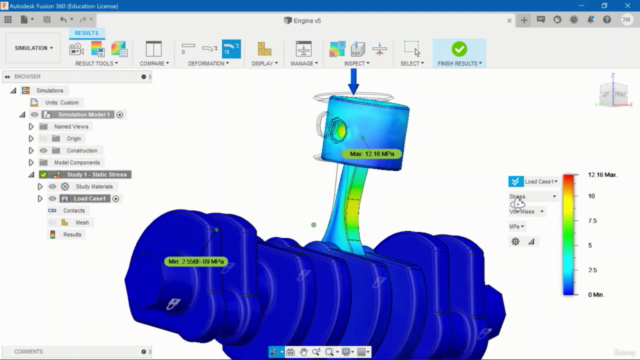This screenshot has width=640, height=360.
Task: Open the Display menu
Action: point(265,64)
